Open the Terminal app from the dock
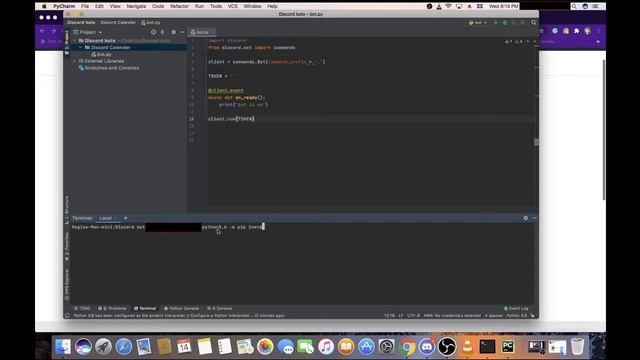 coord(487,347)
